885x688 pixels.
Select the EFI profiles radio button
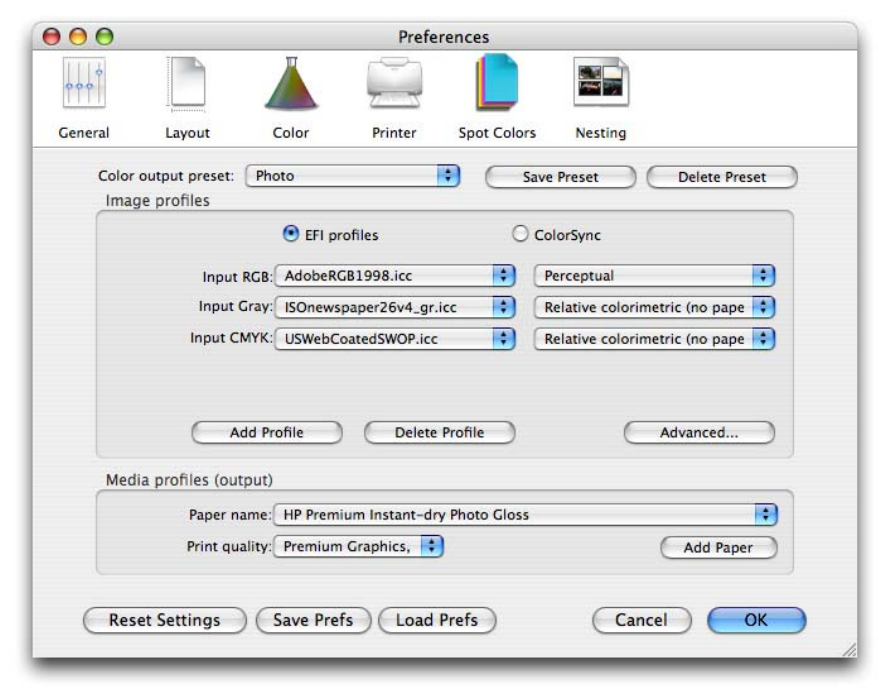click(291, 235)
